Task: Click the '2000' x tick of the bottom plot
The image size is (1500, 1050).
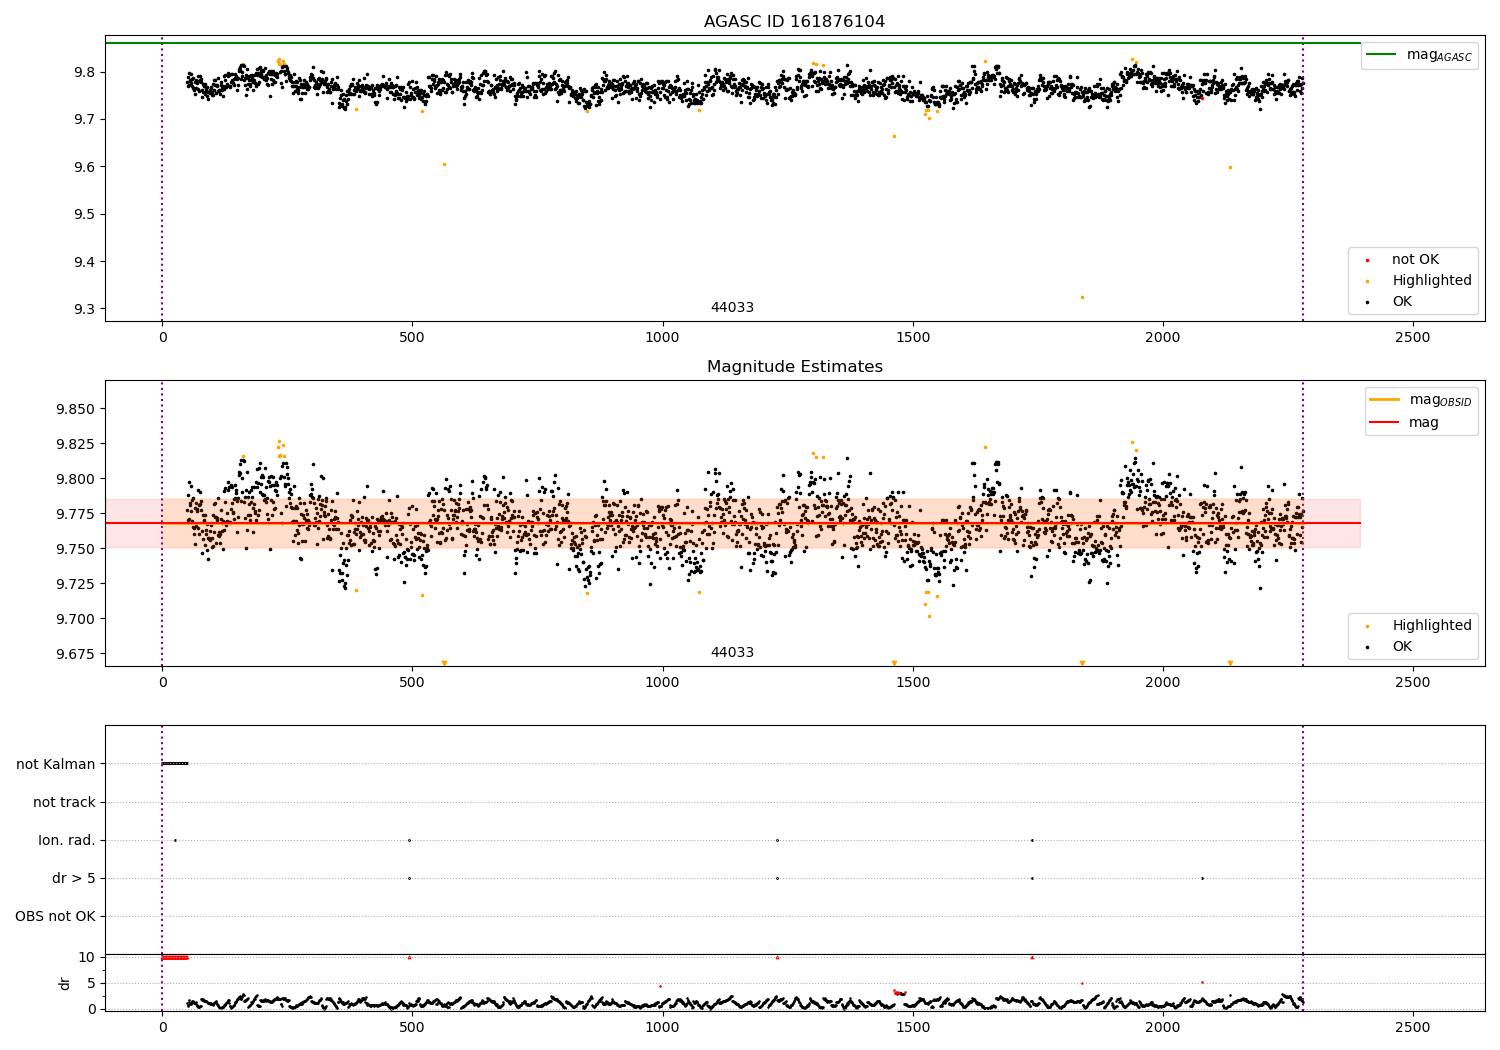Action: pos(1162,1027)
